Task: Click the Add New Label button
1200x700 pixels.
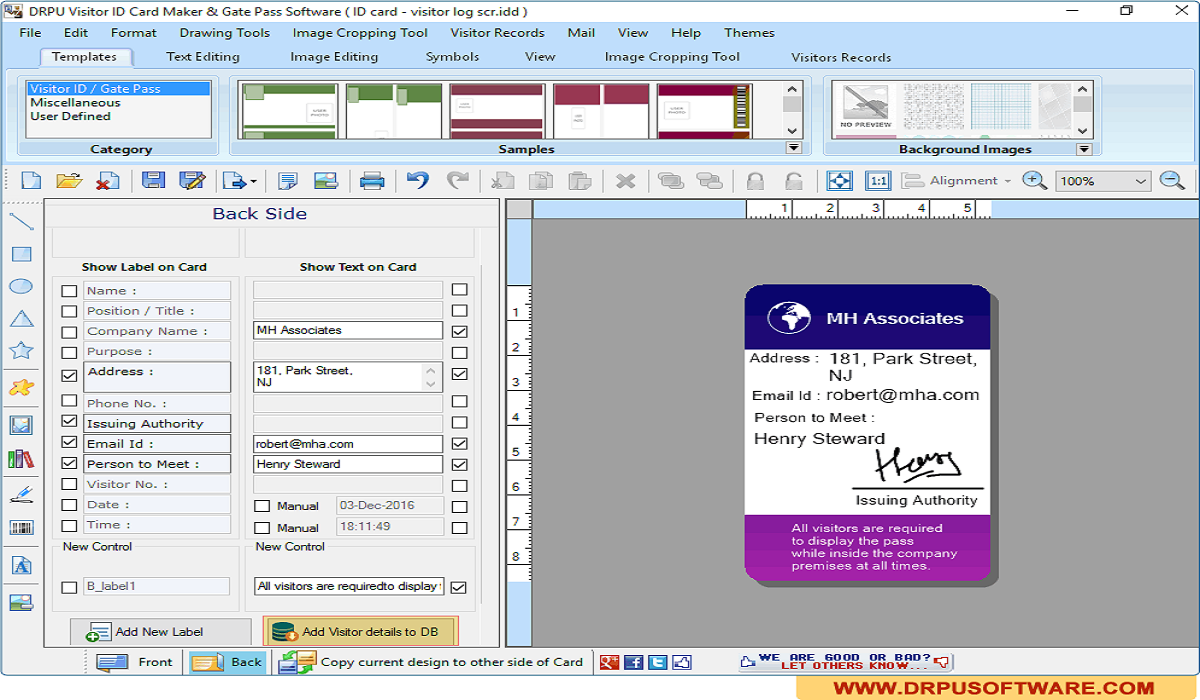Action: coord(160,632)
